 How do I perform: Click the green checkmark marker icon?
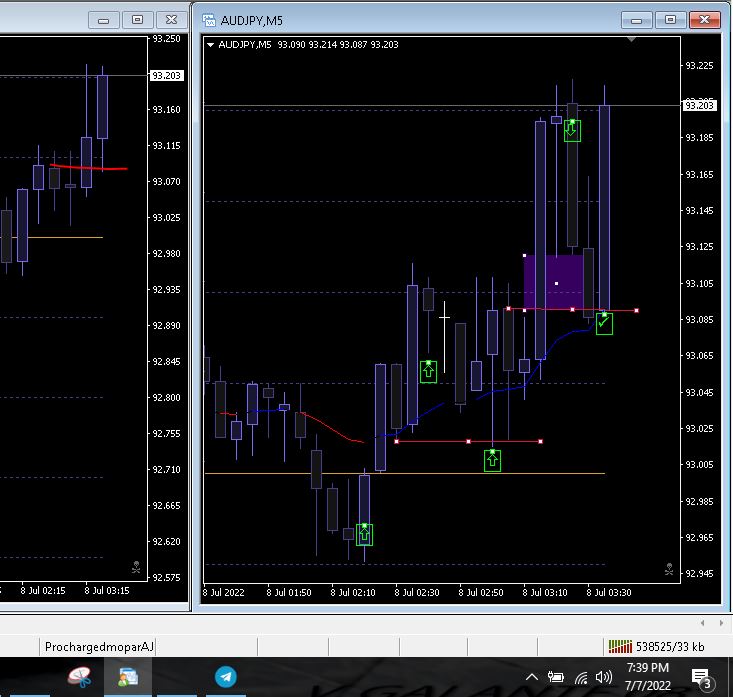coord(604,323)
